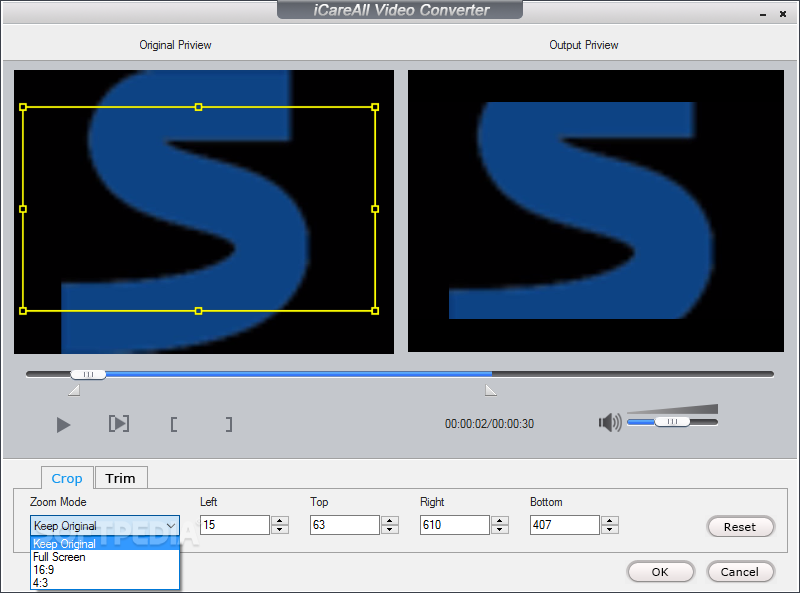Click the Left crop value field
The width and height of the screenshot is (800, 593).
point(235,525)
